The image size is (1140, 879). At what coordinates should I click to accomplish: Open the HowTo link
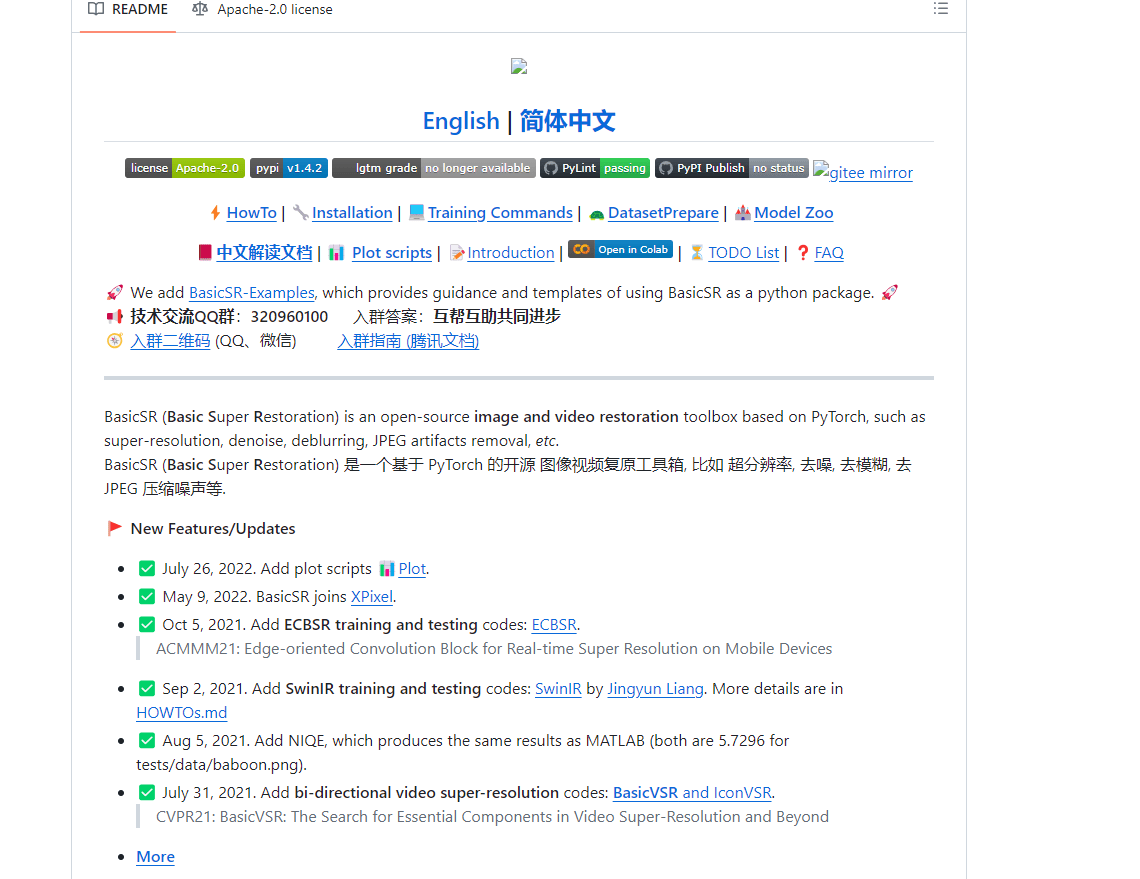pos(251,213)
